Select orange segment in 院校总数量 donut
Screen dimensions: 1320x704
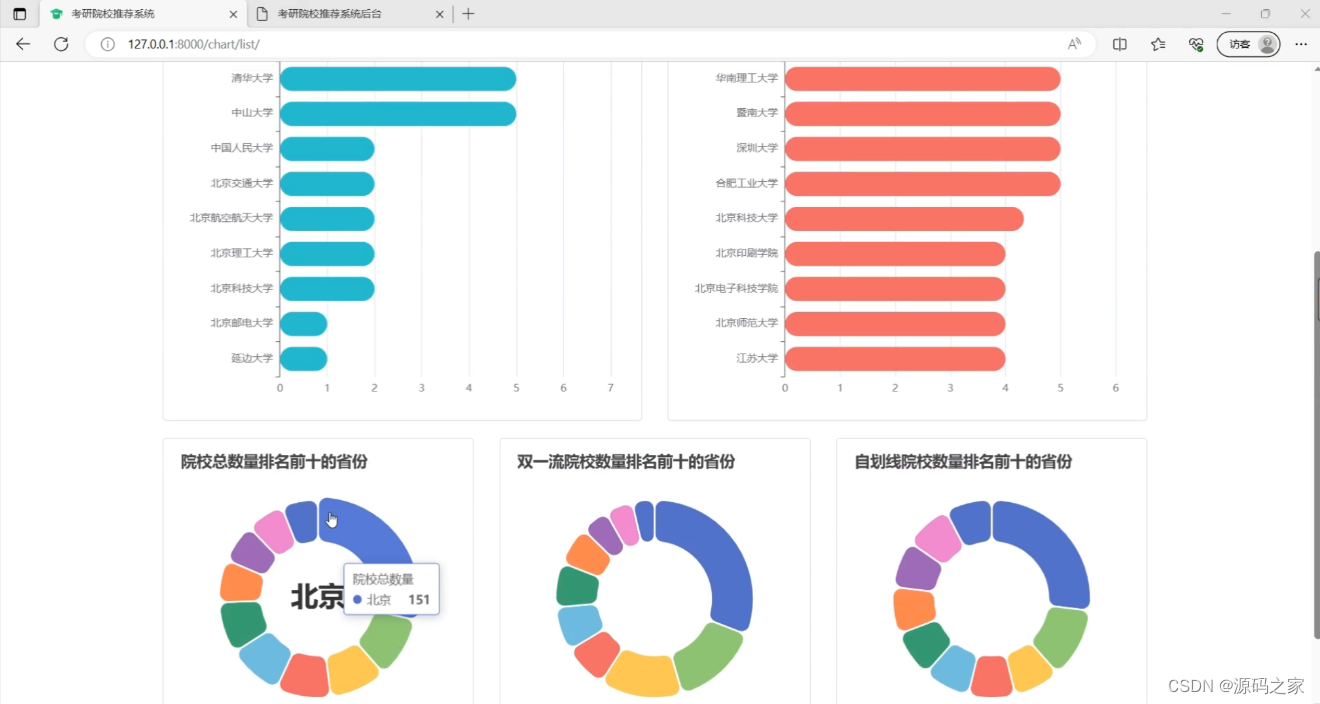point(241,582)
